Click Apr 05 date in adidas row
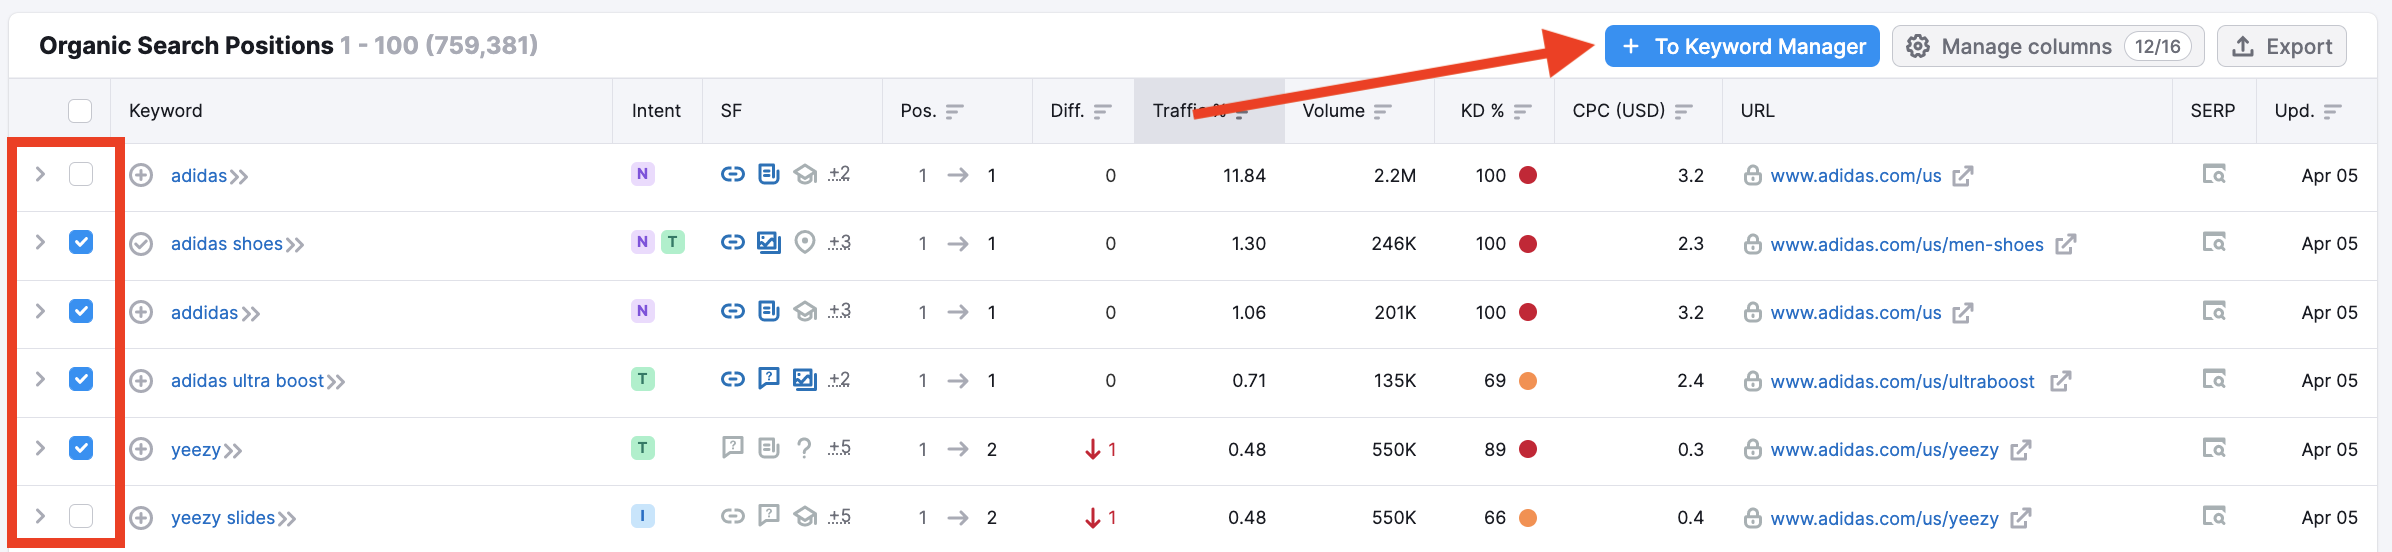The image size is (2392, 552). tap(2329, 176)
